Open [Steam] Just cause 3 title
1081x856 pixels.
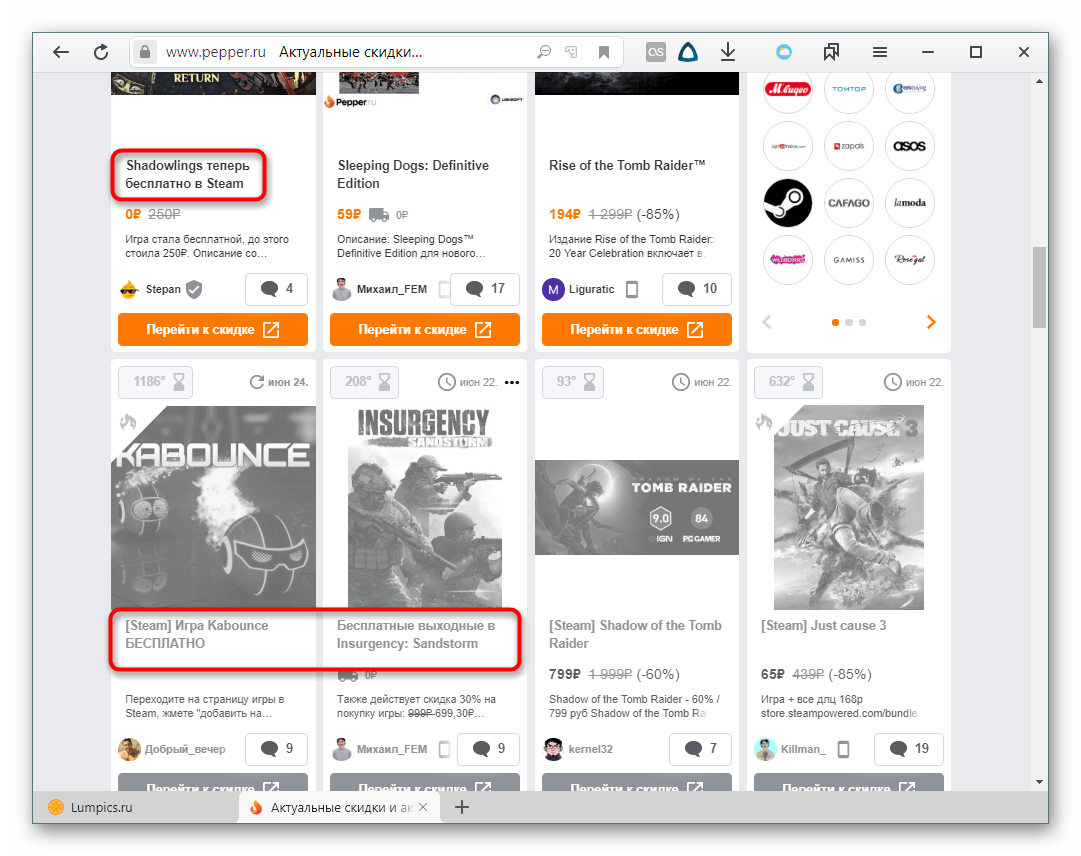click(x=824, y=625)
